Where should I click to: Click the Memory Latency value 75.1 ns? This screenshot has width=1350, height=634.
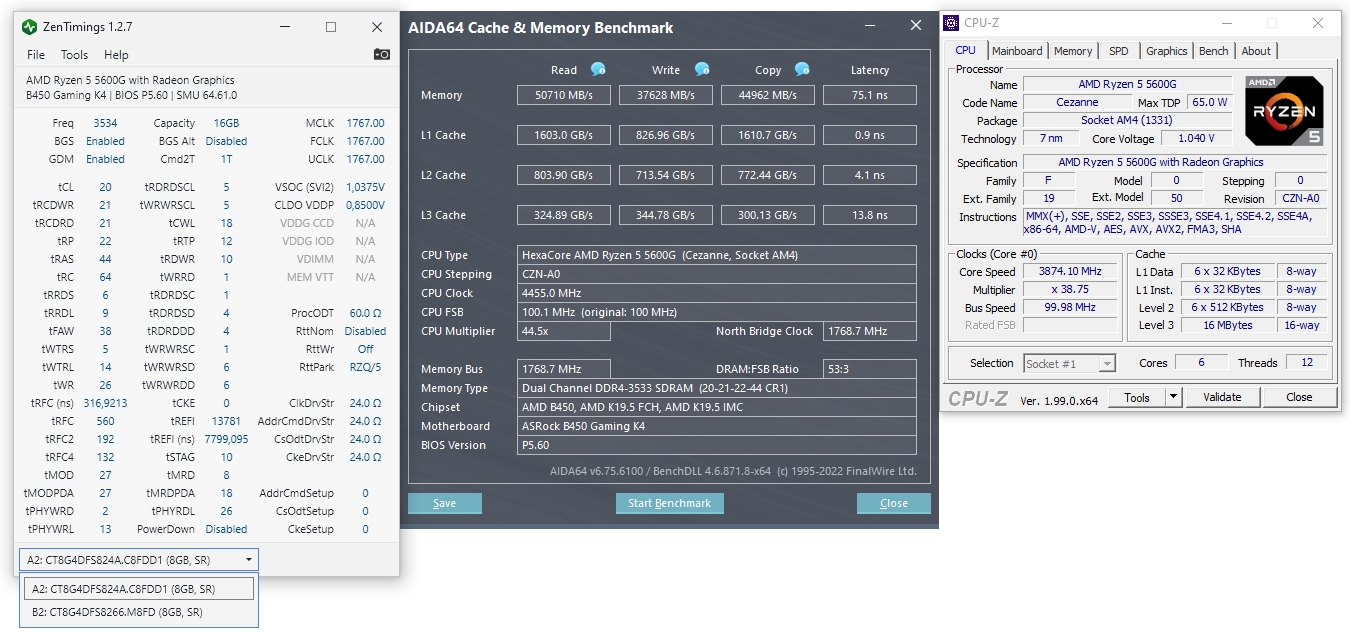click(870, 95)
